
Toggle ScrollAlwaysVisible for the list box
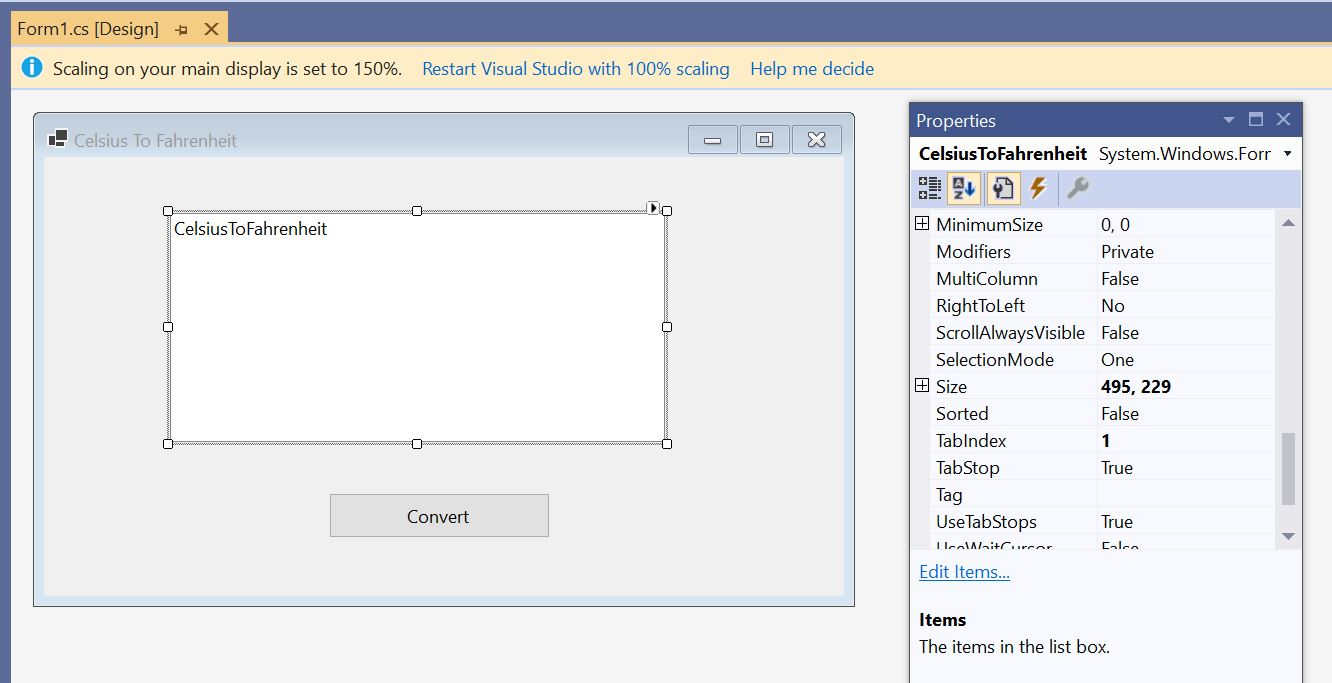(x=1120, y=332)
